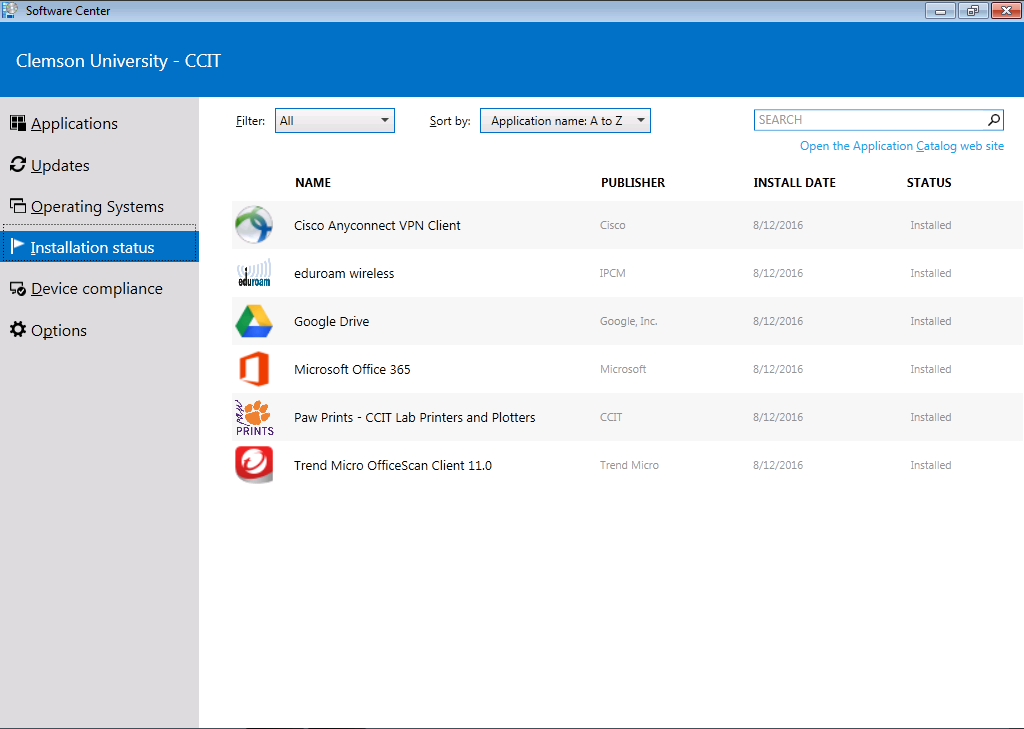Click the Updates refresh icon in sidebar
Viewport: 1024px width, 729px height.
[x=18, y=165]
